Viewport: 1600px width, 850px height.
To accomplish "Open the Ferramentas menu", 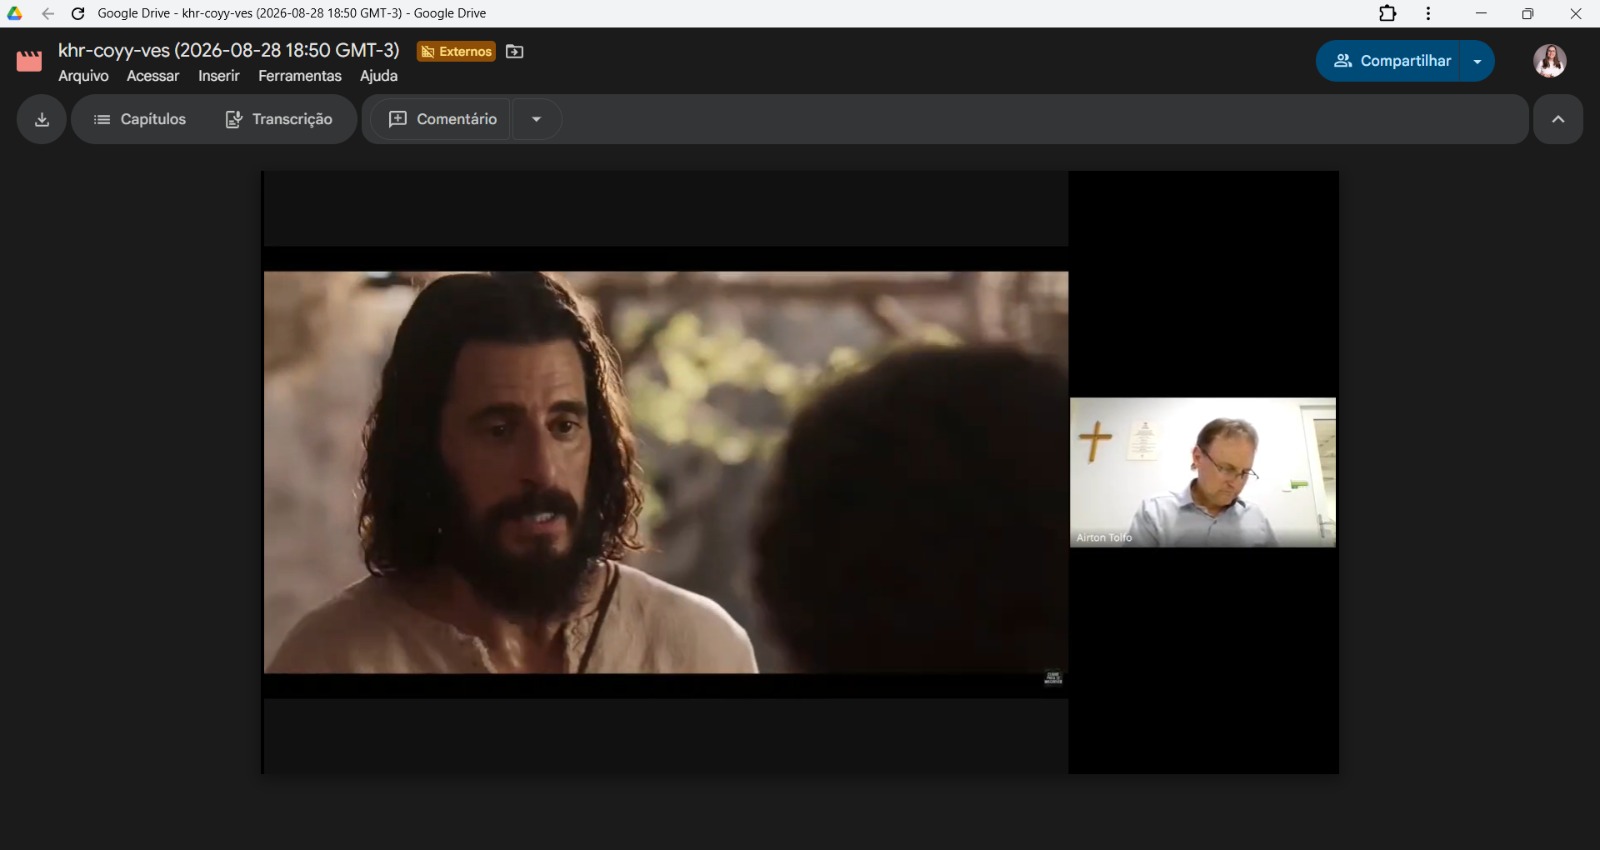I will pyautogui.click(x=300, y=76).
